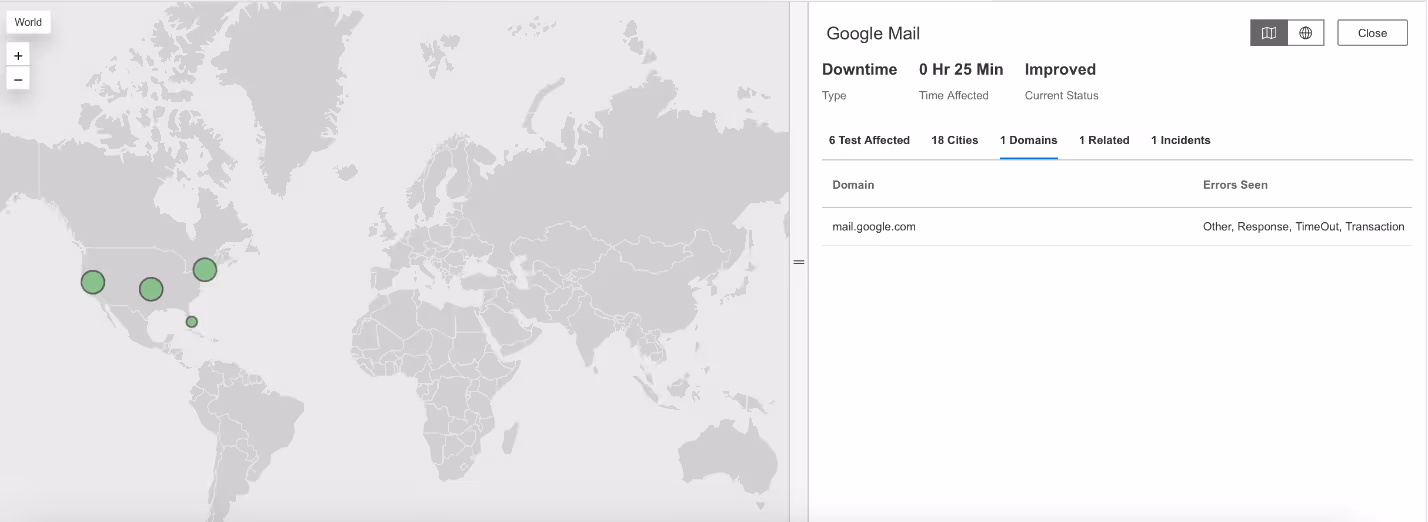Click the World breadcrumb button
Screen dimensions: 1428x522
pyautogui.click(x=28, y=22)
